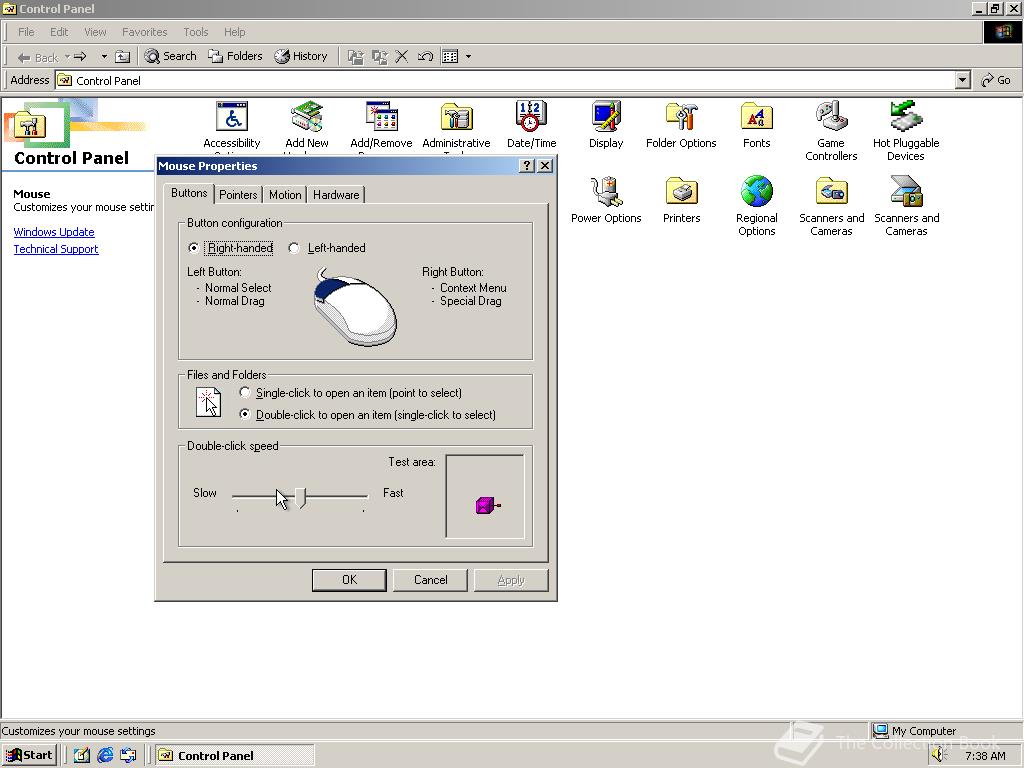Click the Up one level folder icon

(x=122, y=57)
